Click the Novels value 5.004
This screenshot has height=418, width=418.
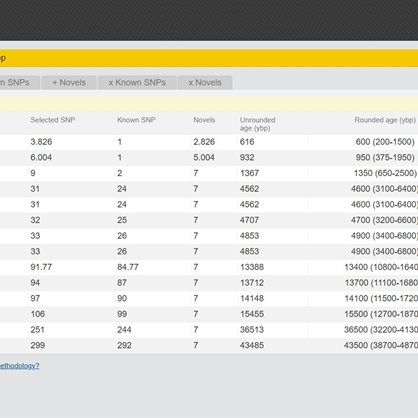(x=204, y=157)
